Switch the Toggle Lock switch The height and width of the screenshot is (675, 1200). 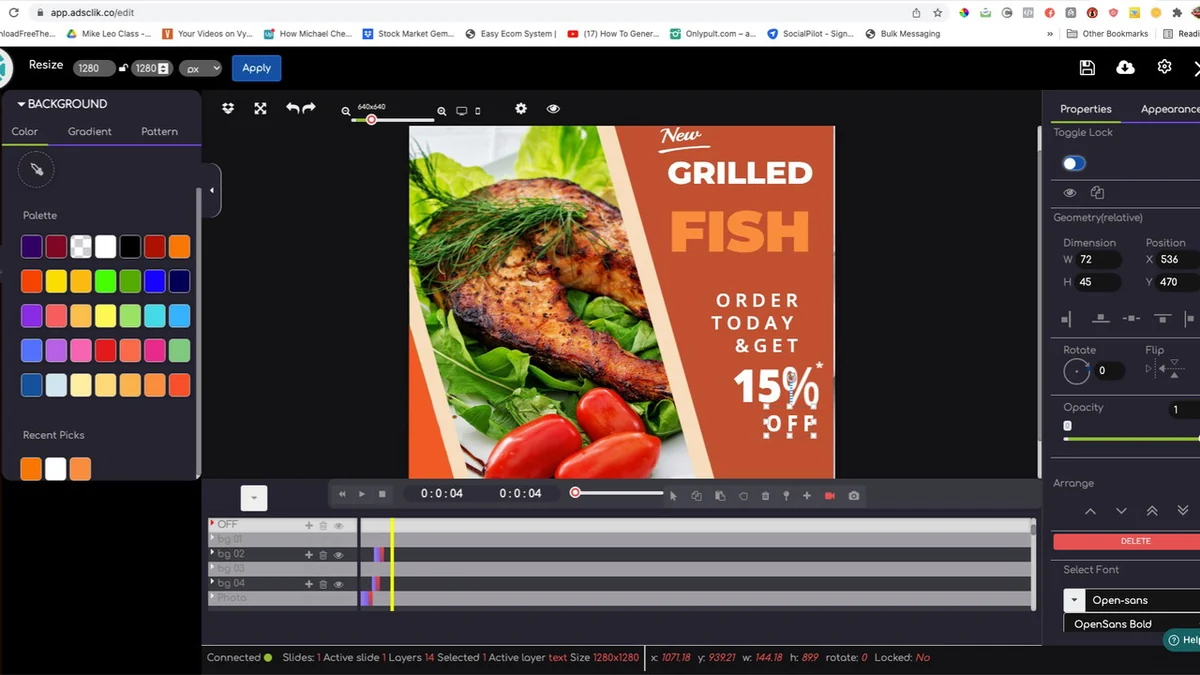coord(1074,163)
